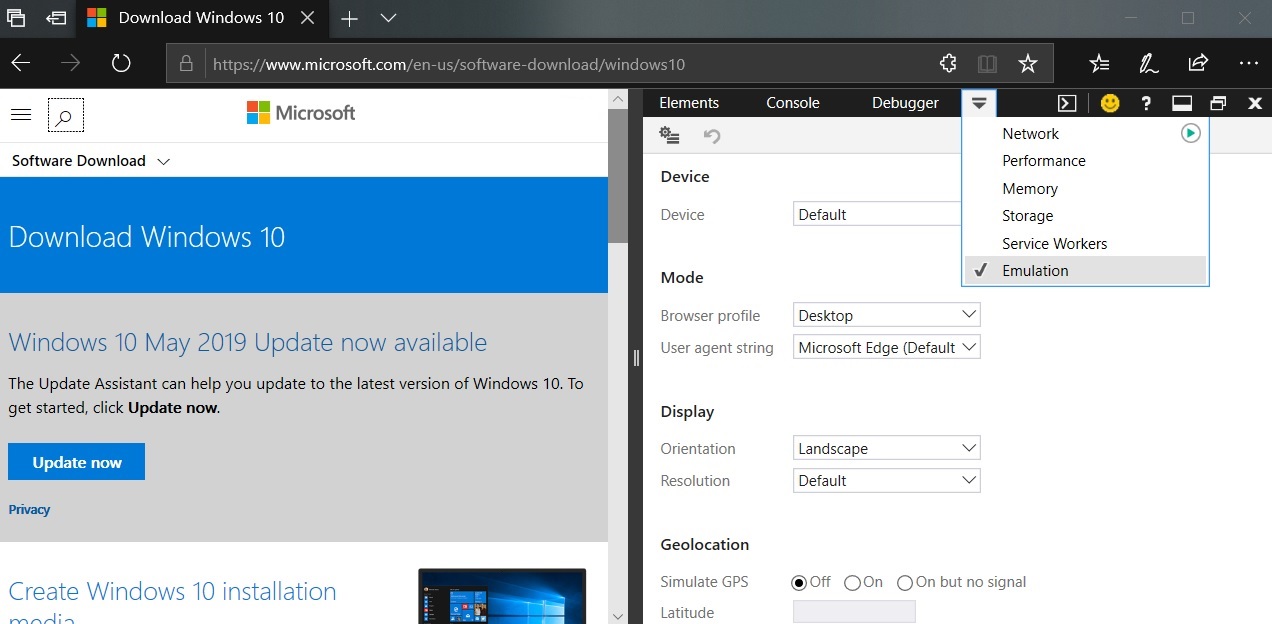The width and height of the screenshot is (1272, 624).
Task: Switch to the Debugger tab
Action: pos(905,103)
